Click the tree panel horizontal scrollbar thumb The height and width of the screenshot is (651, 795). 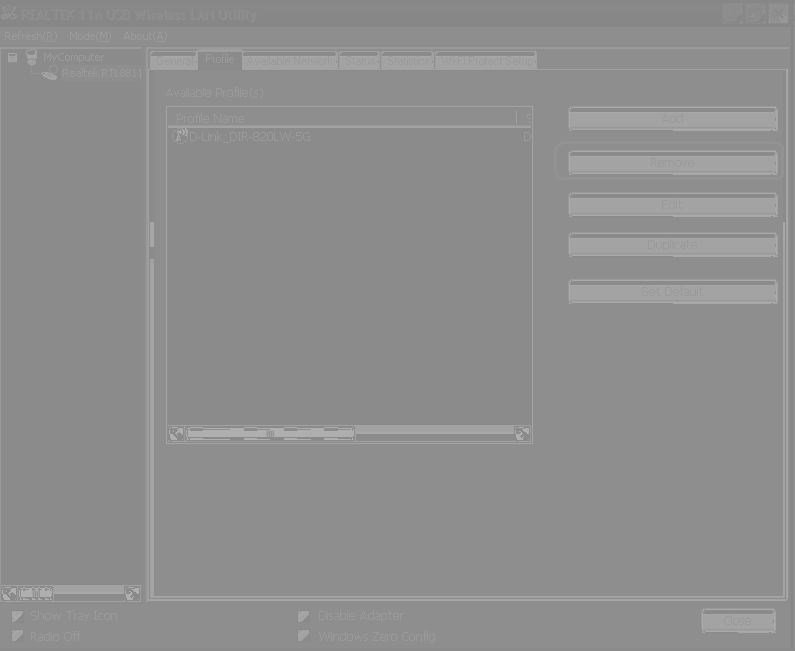point(35,593)
